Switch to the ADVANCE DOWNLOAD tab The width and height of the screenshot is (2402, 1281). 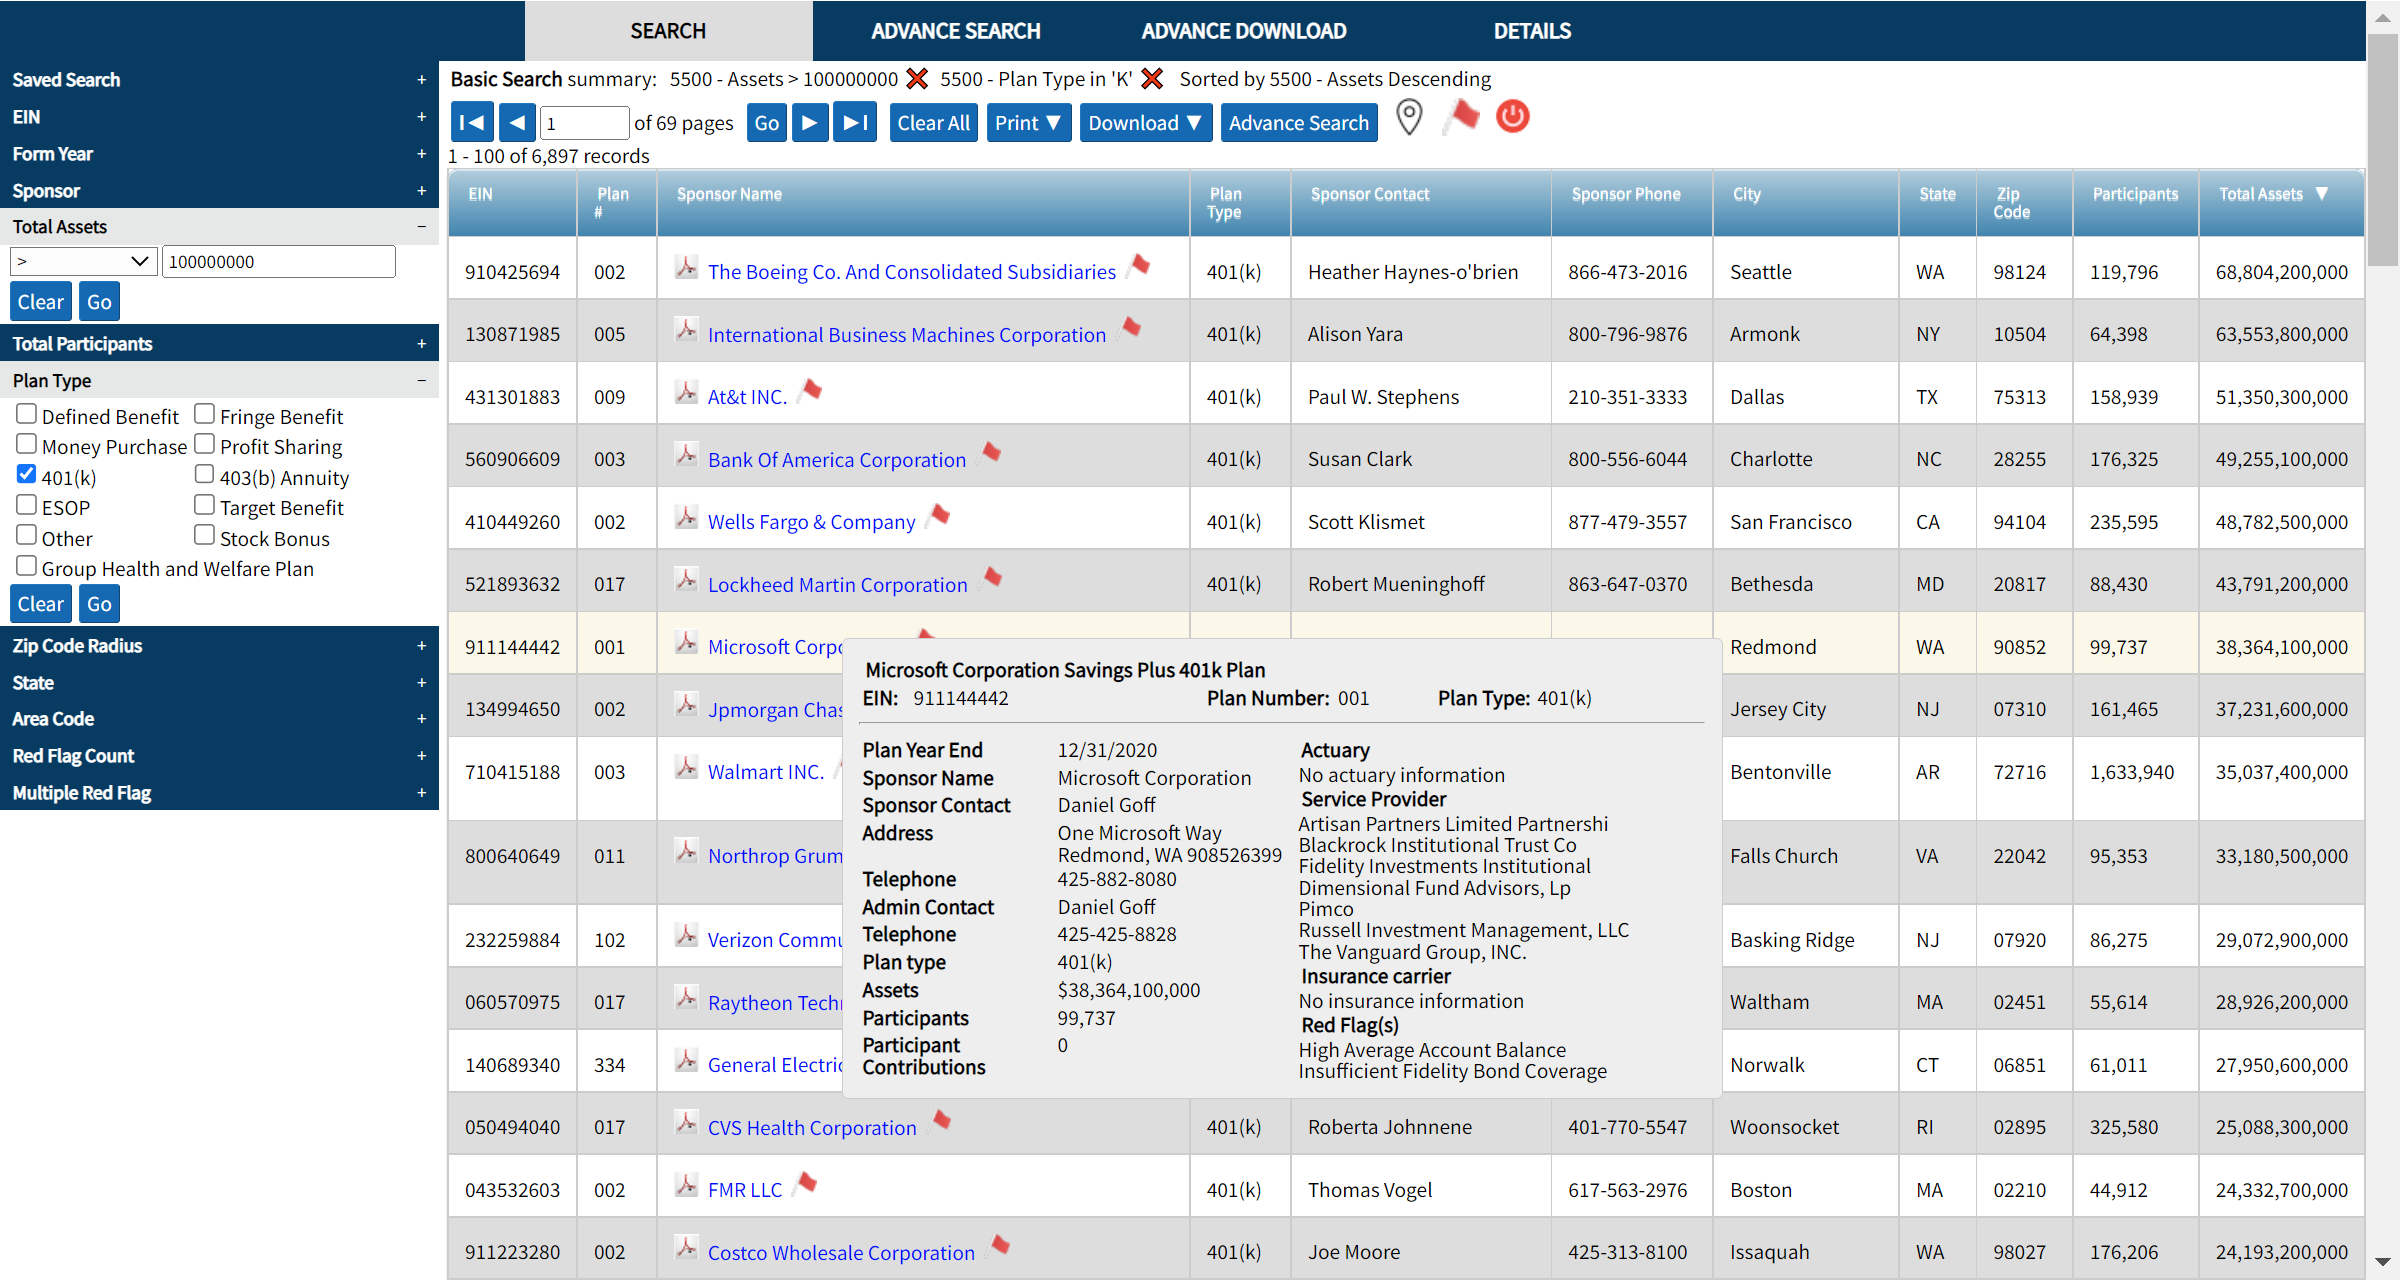pos(1244,31)
